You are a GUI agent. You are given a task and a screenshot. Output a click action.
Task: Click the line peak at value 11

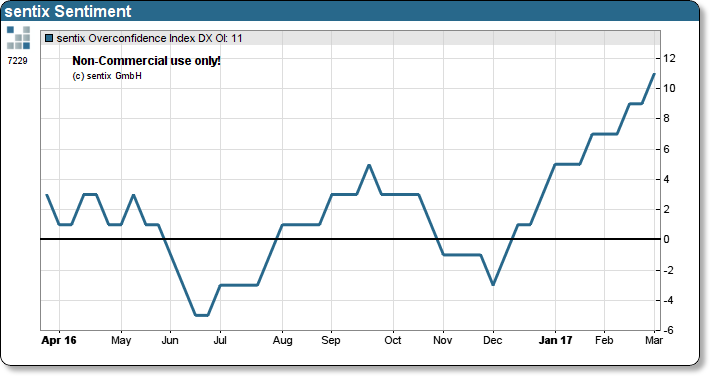coord(654,74)
